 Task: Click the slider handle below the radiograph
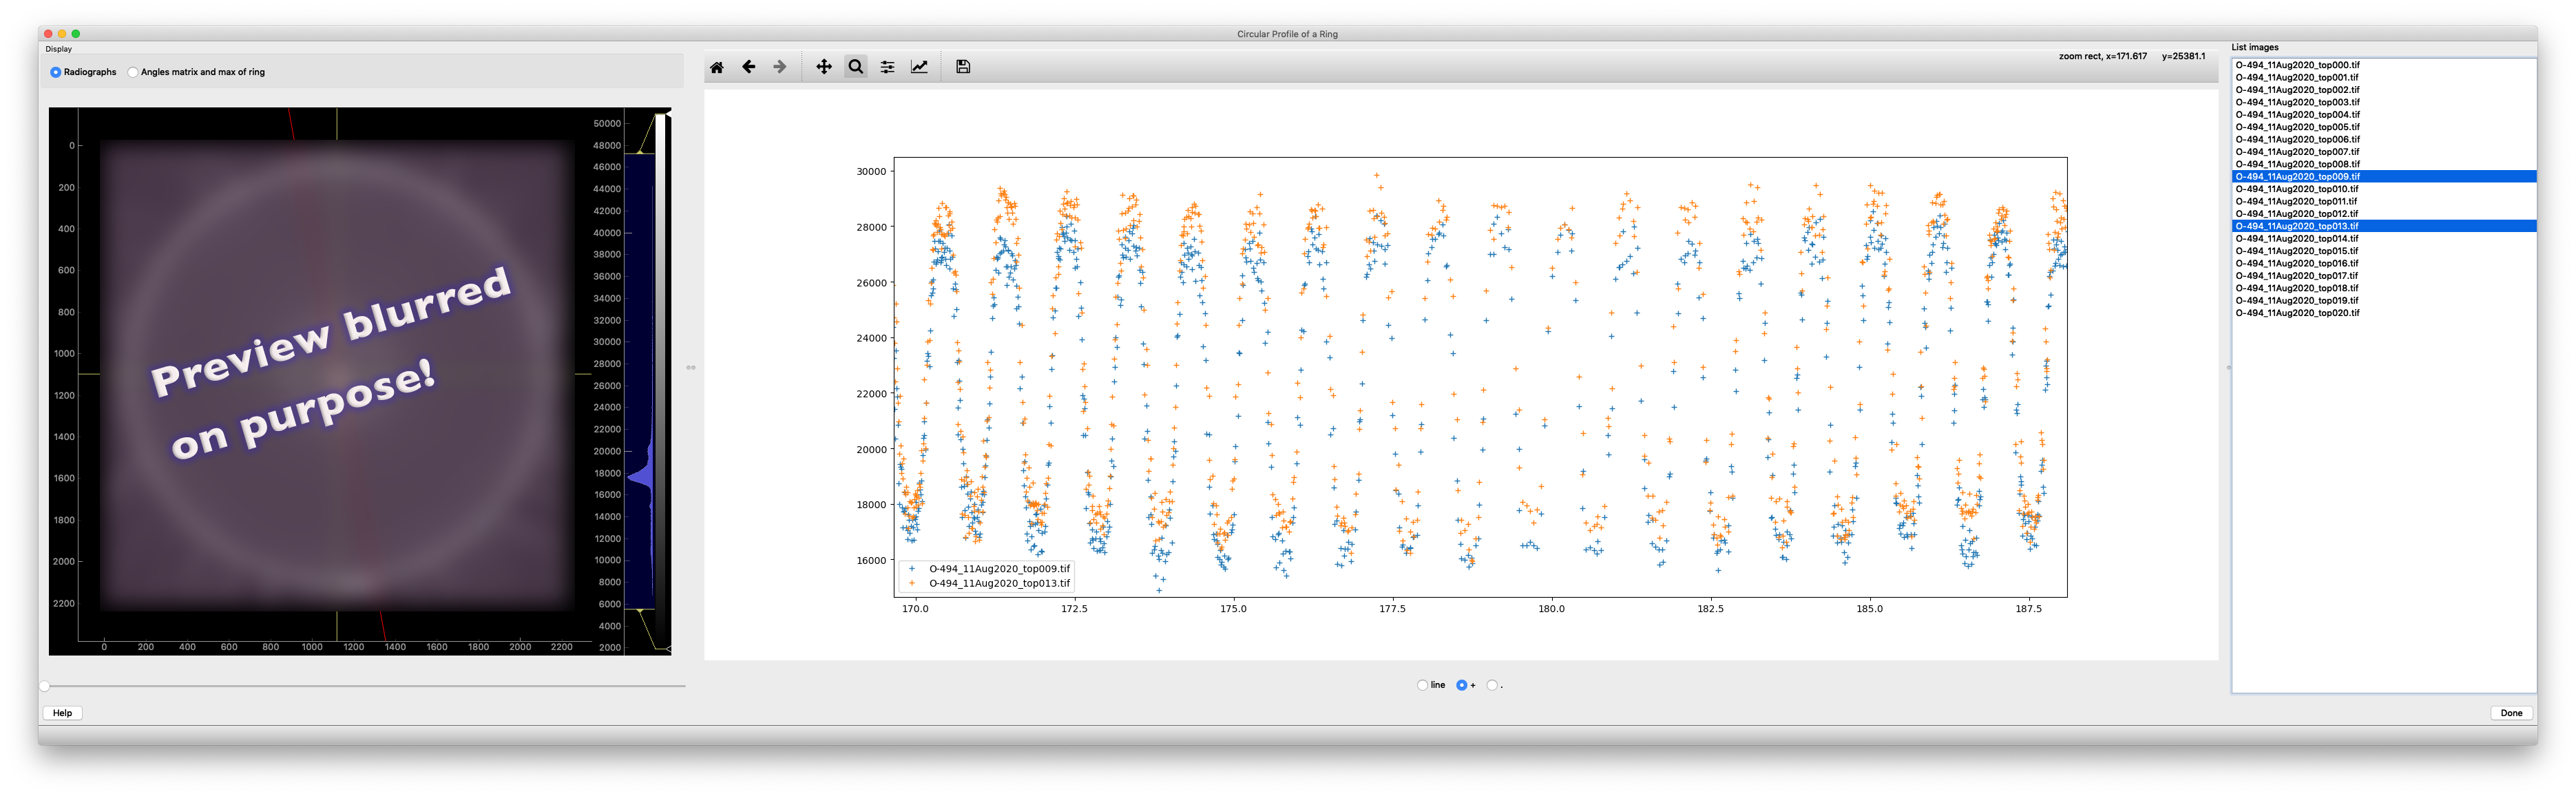click(x=44, y=686)
